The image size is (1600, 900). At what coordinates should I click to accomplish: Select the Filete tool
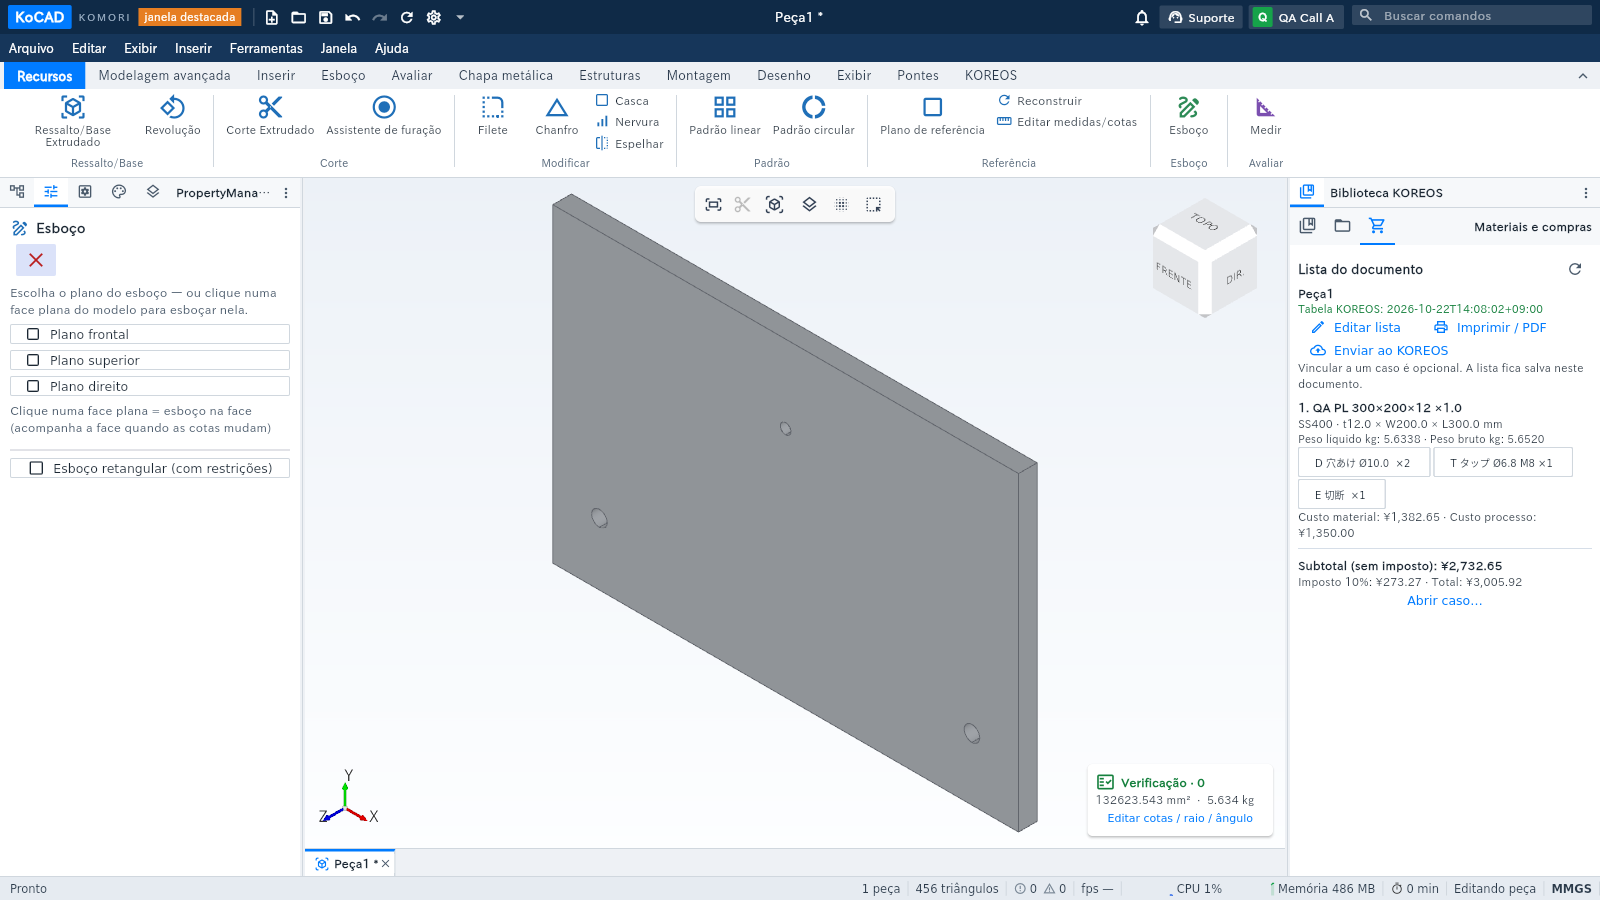(493, 116)
